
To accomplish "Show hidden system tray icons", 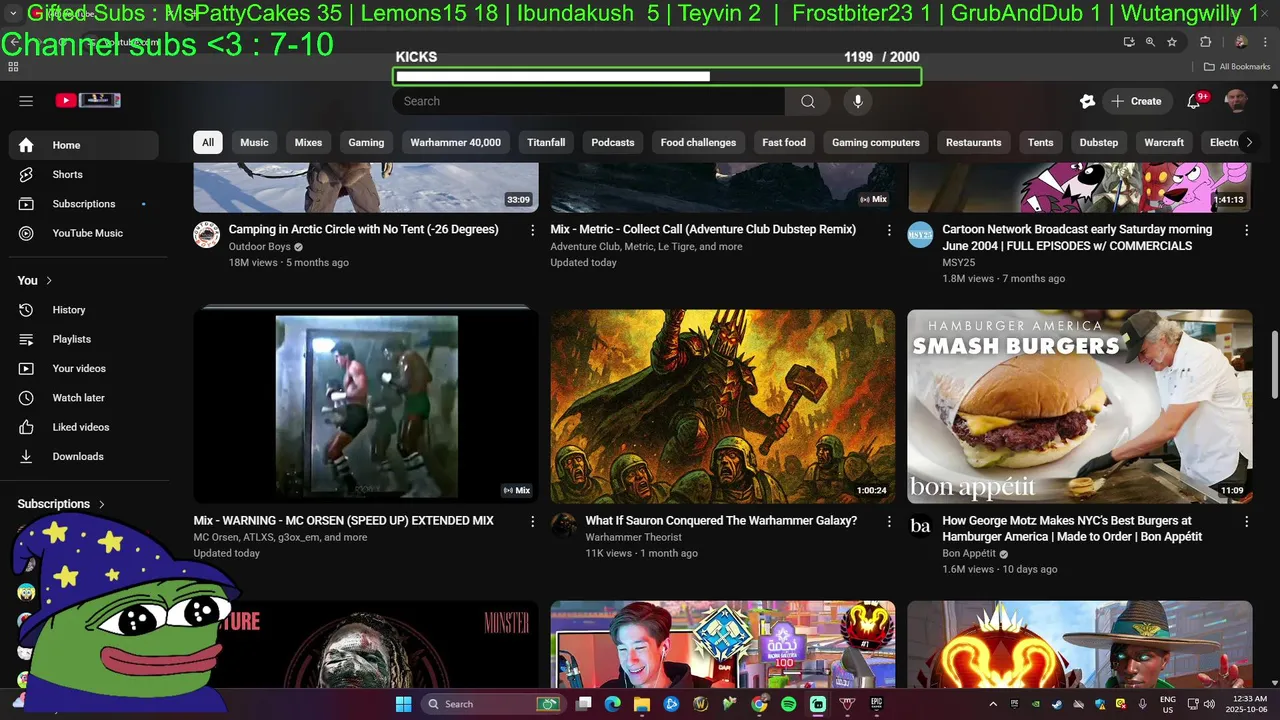I will point(993,704).
